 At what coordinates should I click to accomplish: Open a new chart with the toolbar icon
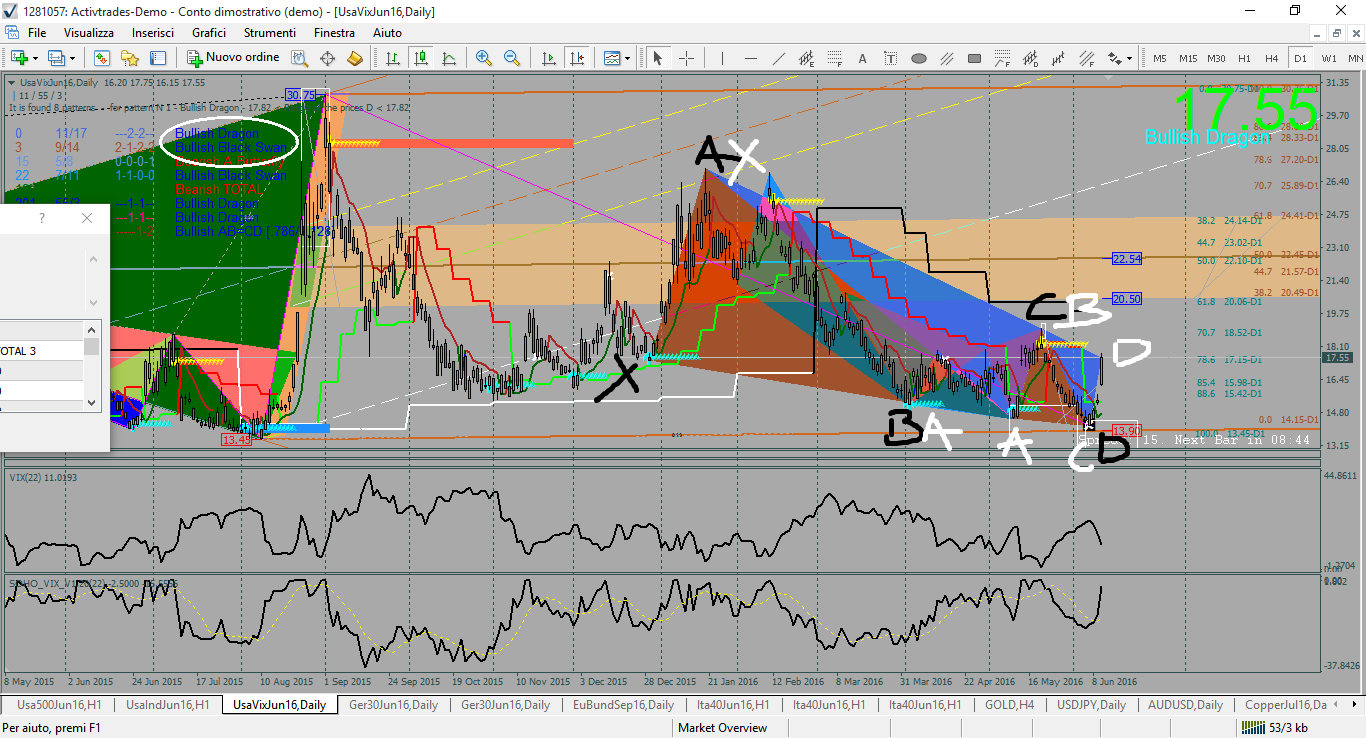click(19, 58)
